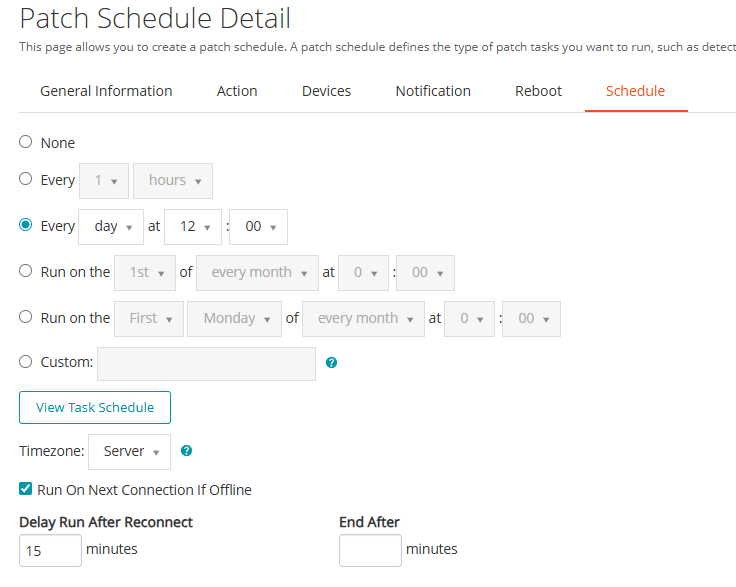Switch to the Reboot tab

point(538,91)
